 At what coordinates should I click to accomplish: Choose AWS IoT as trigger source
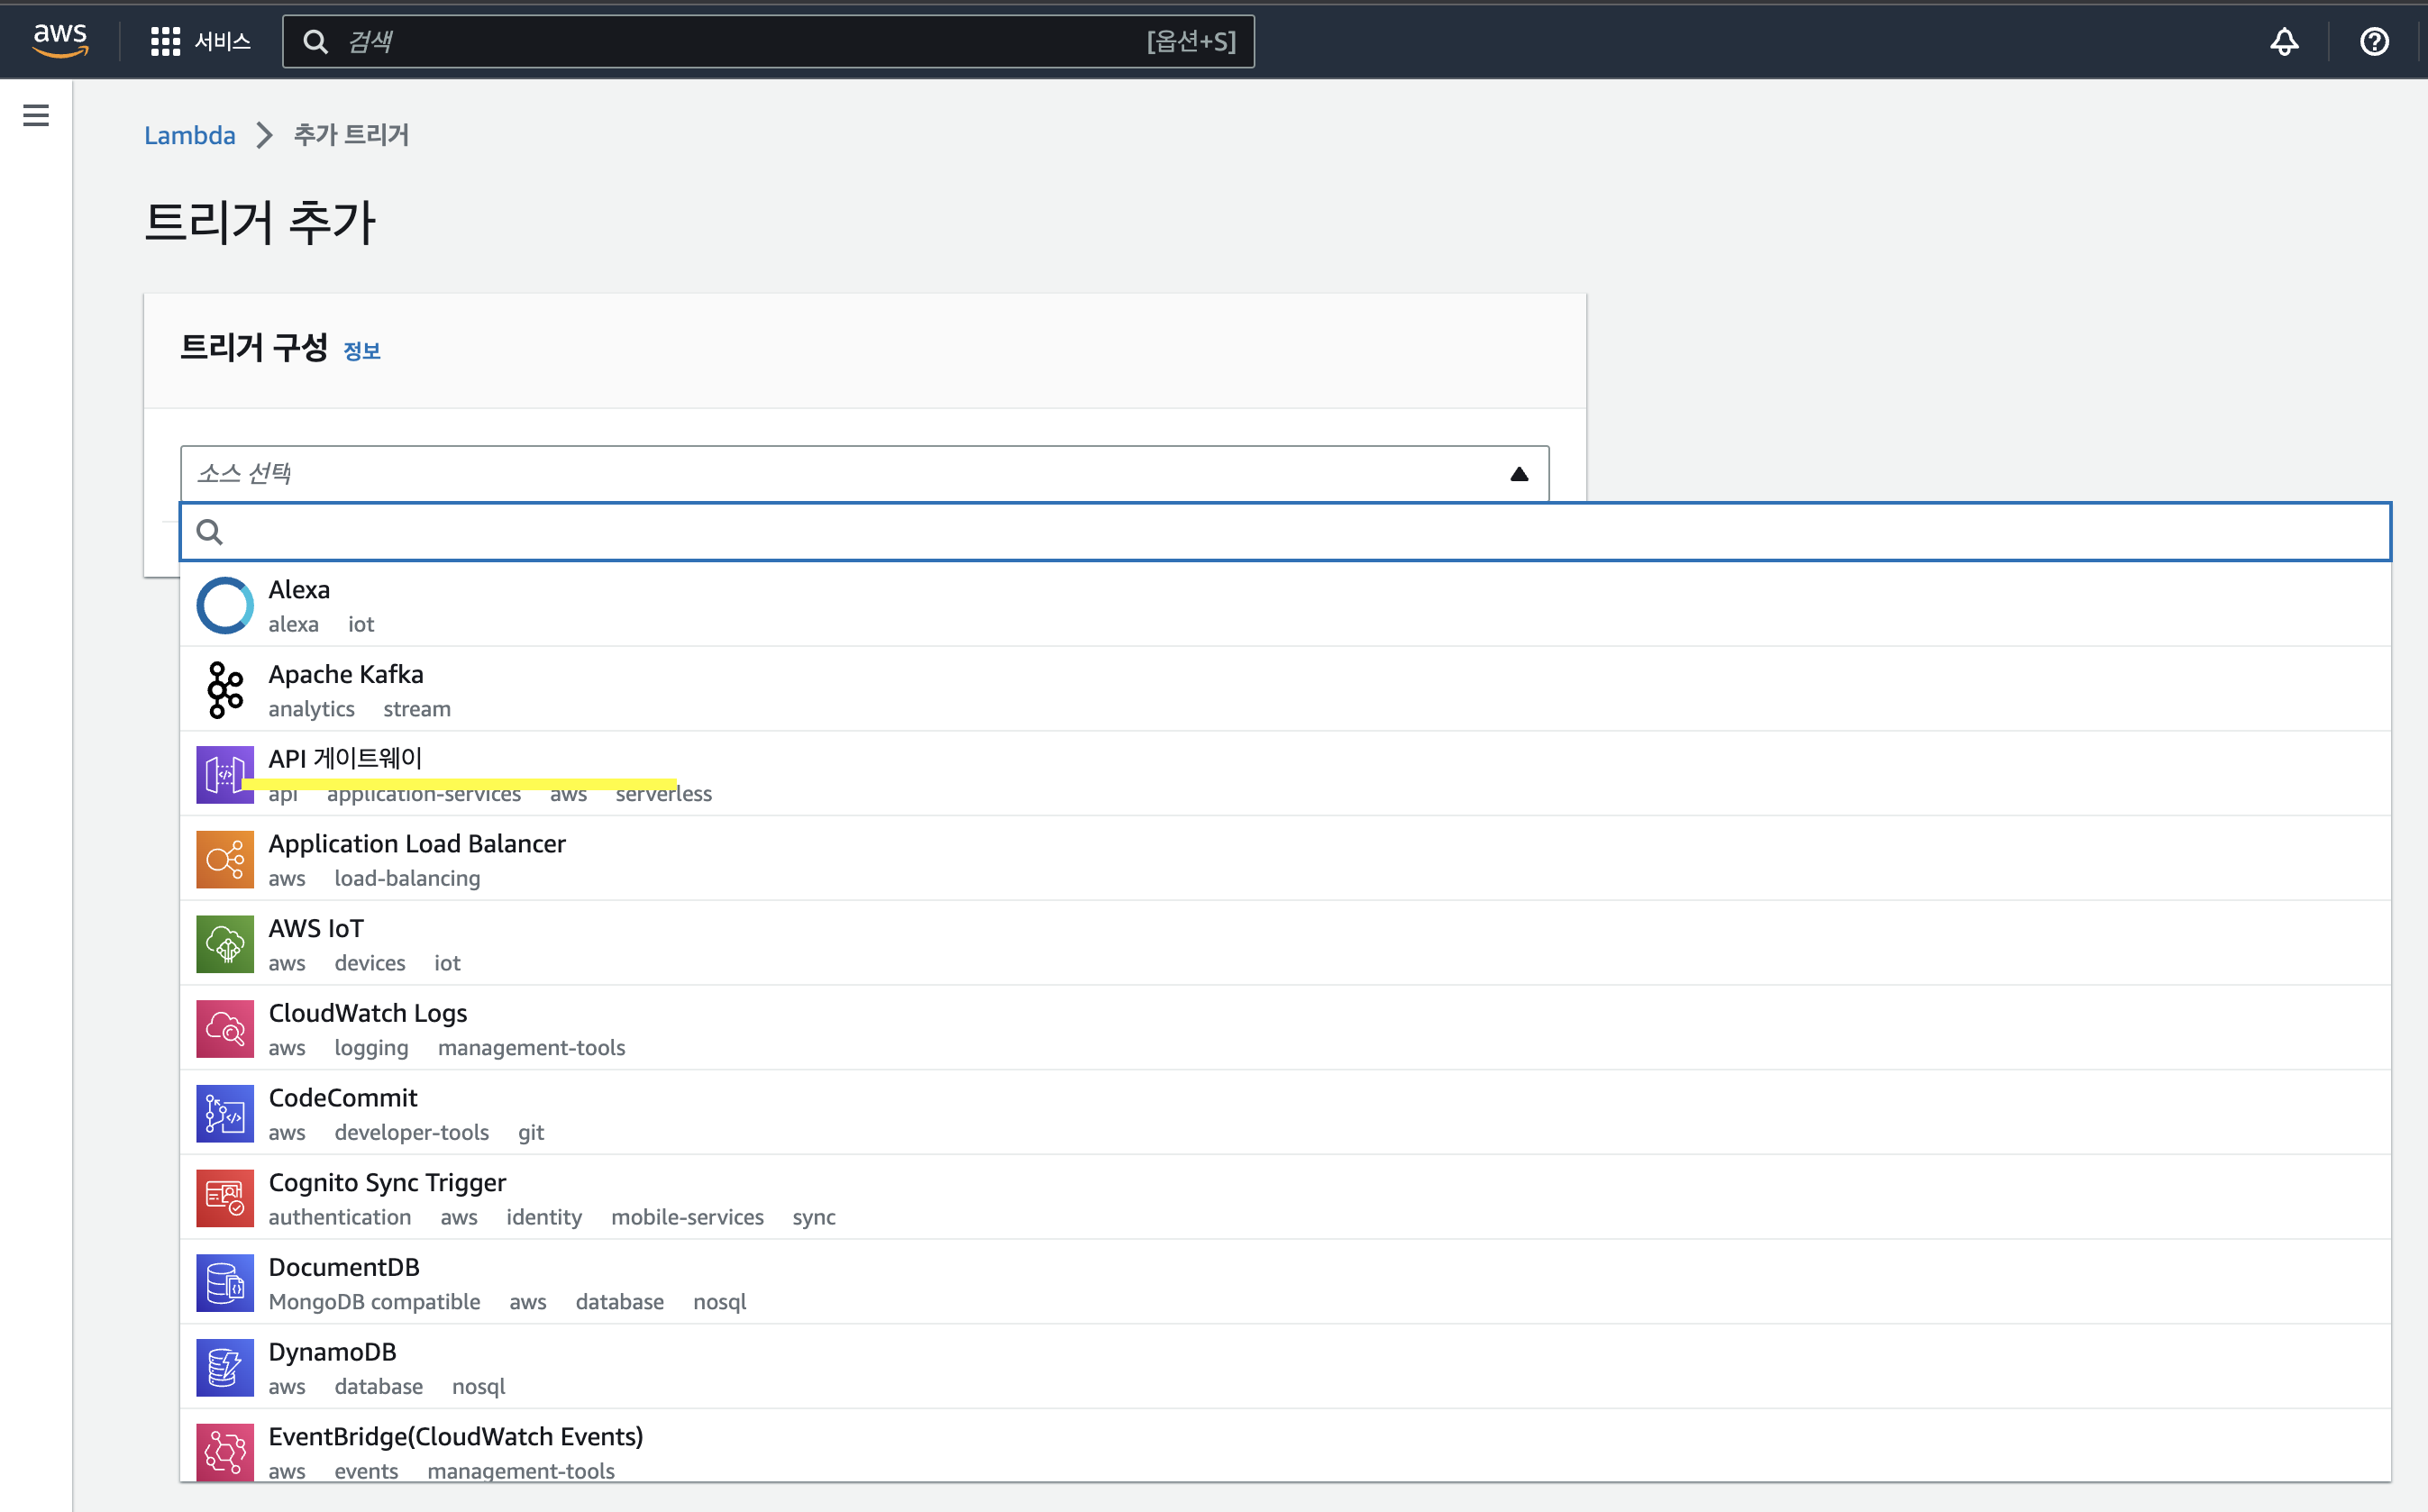point(316,929)
